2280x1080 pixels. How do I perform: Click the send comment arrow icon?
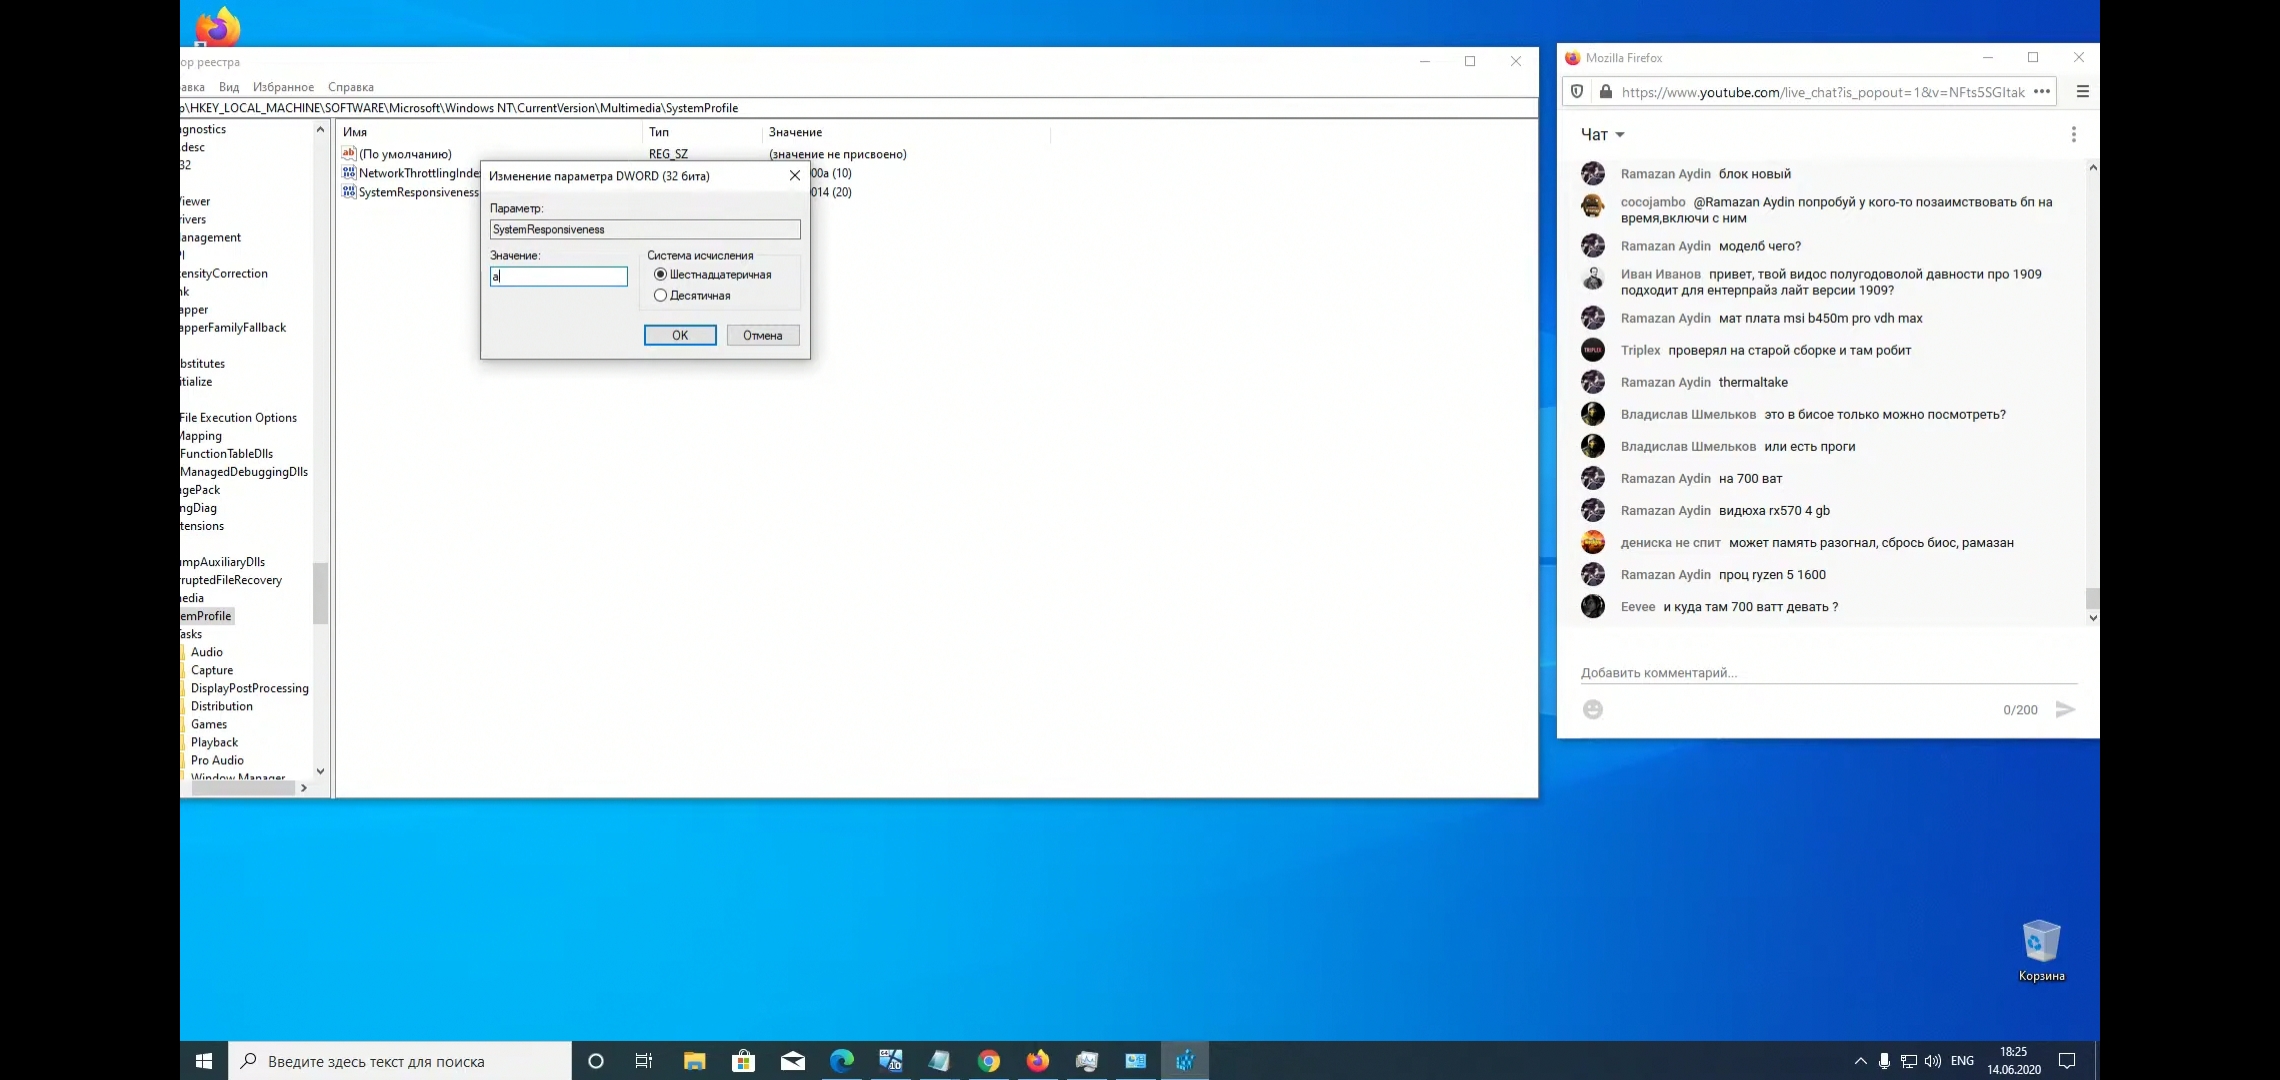[2065, 710]
